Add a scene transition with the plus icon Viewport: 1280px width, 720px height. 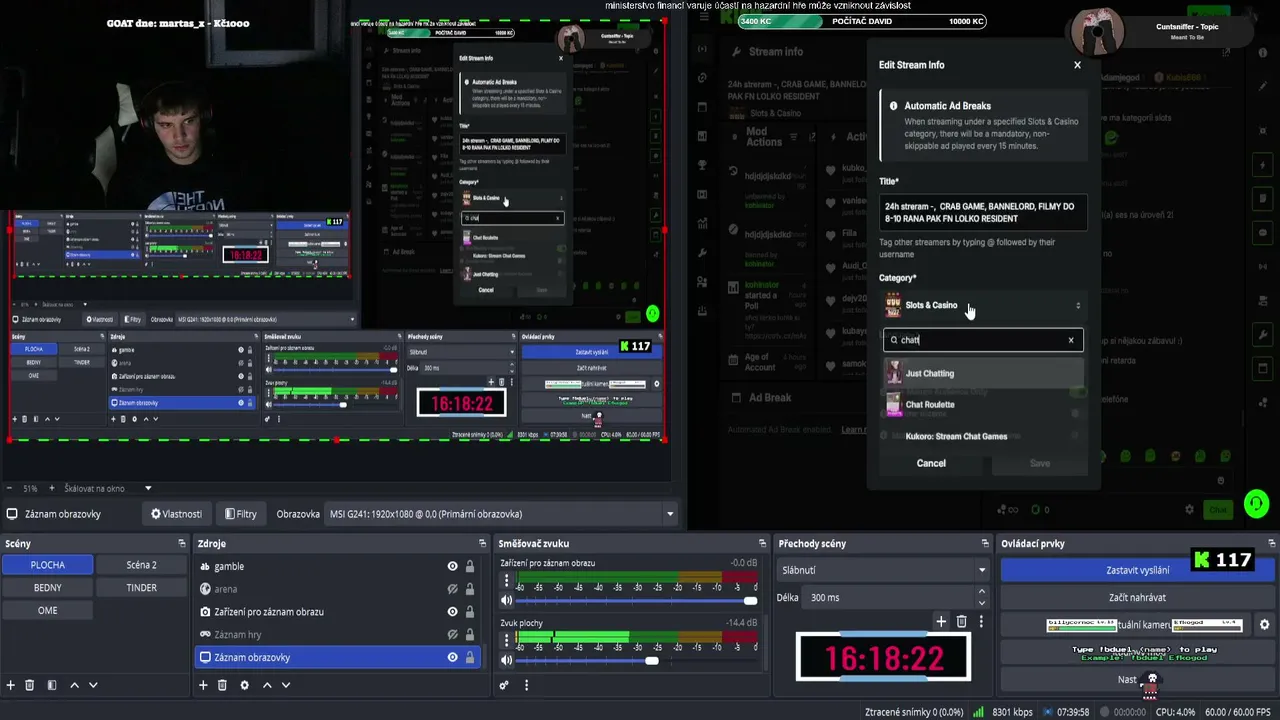(x=941, y=621)
